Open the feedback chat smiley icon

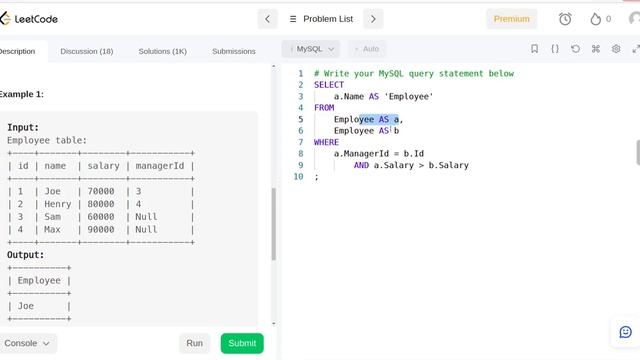click(x=625, y=332)
